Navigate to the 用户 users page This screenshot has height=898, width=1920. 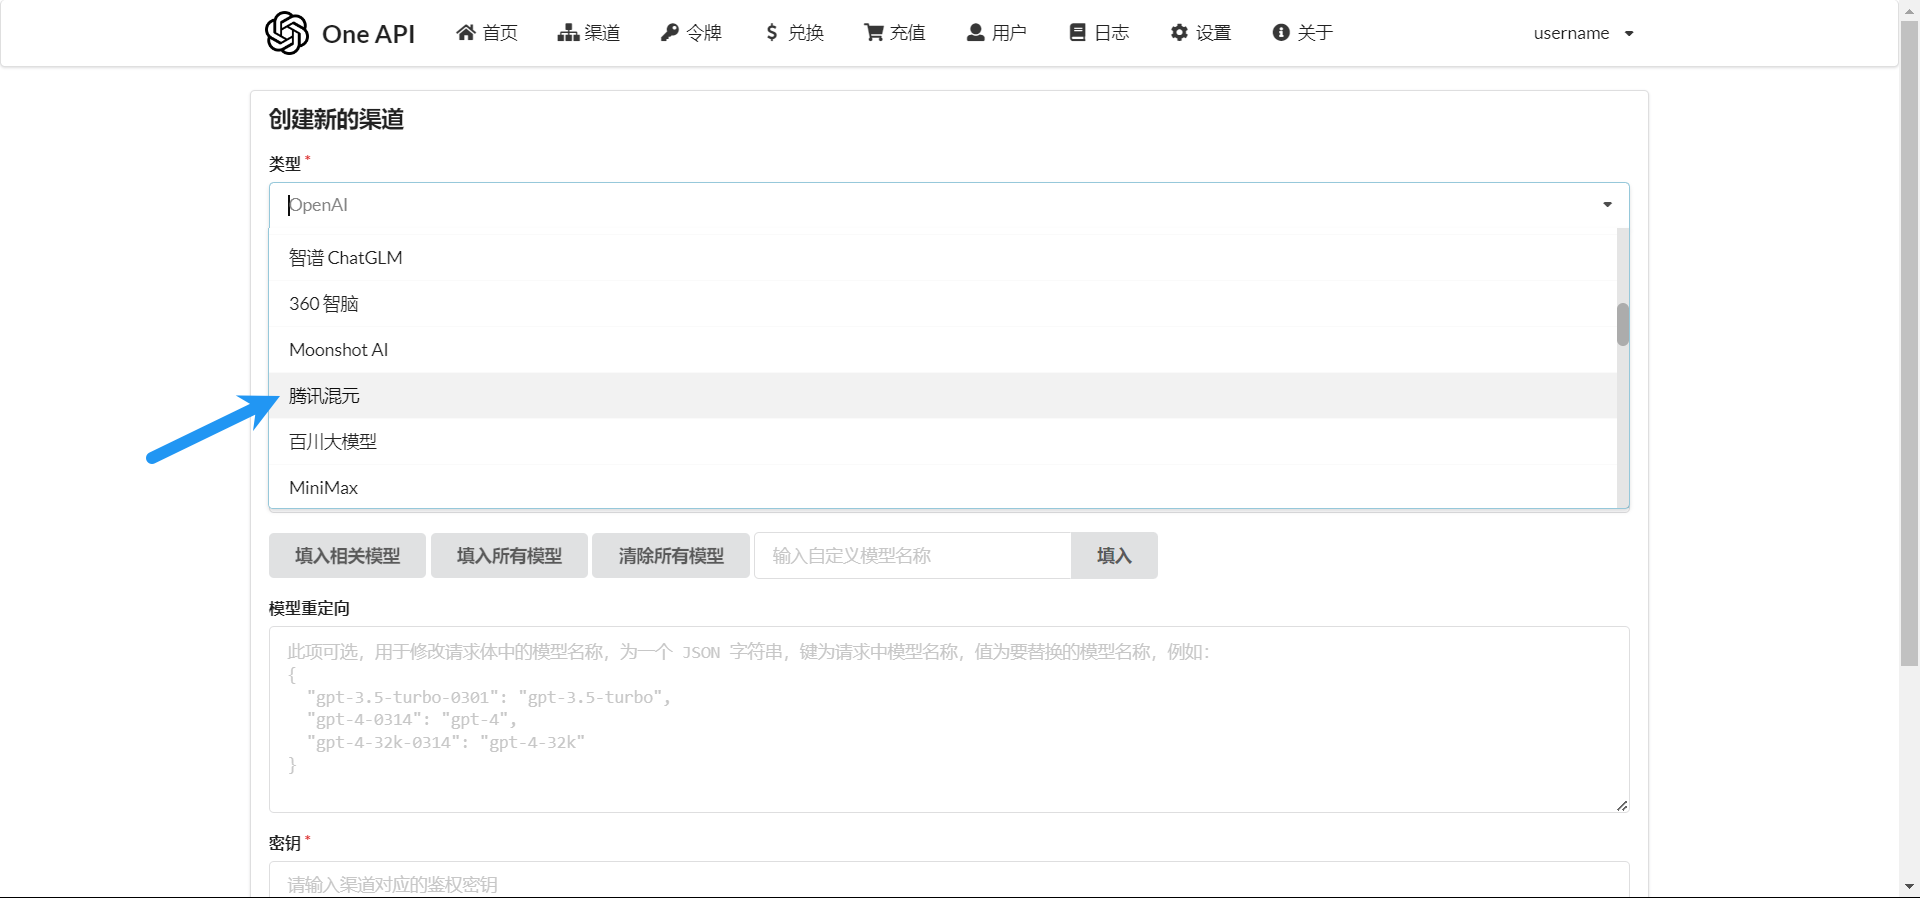[997, 33]
